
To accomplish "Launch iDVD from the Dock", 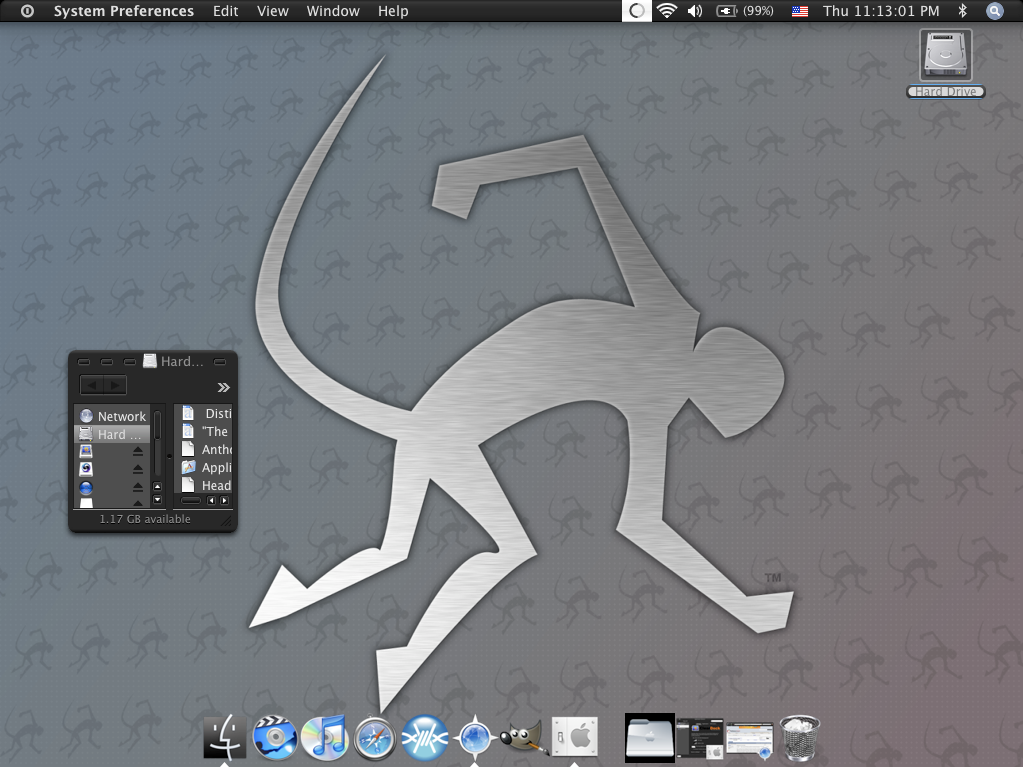I will coord(275,738).
